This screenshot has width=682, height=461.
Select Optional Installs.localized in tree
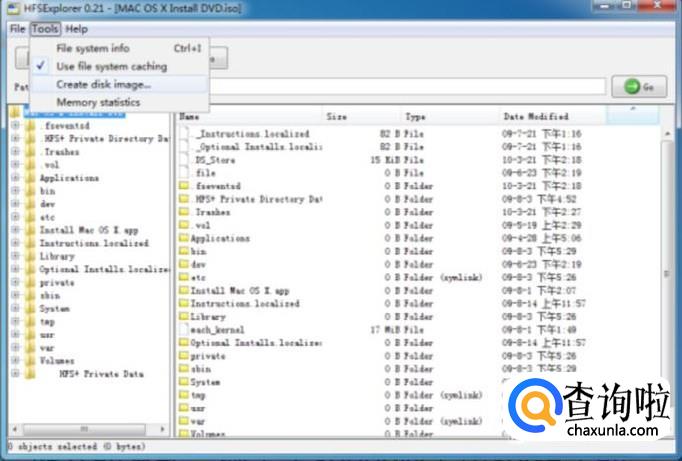point(104,269)
